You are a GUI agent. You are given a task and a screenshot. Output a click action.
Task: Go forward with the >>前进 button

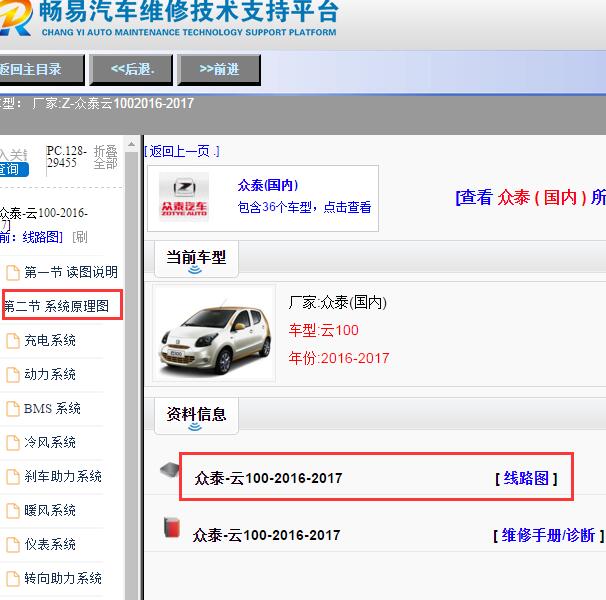point(219,70)
